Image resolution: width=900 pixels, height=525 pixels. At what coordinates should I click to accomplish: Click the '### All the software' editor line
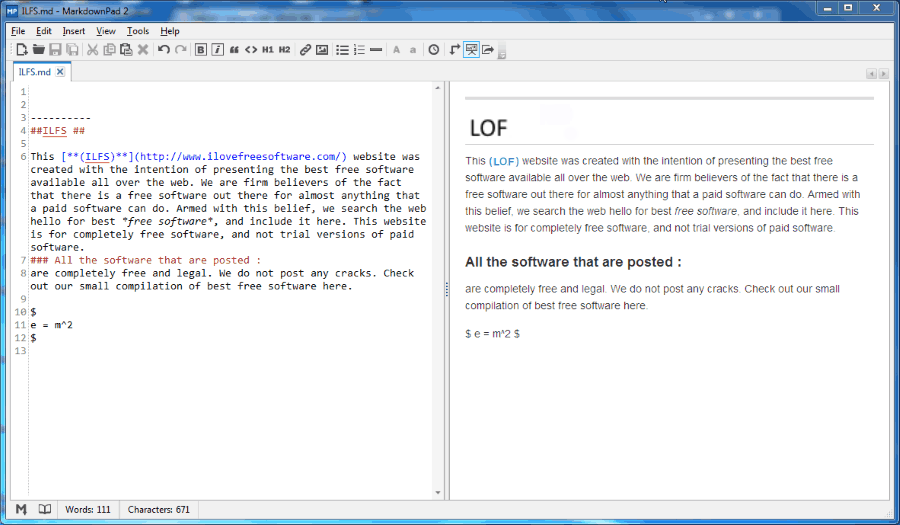[x=145, y=260]
